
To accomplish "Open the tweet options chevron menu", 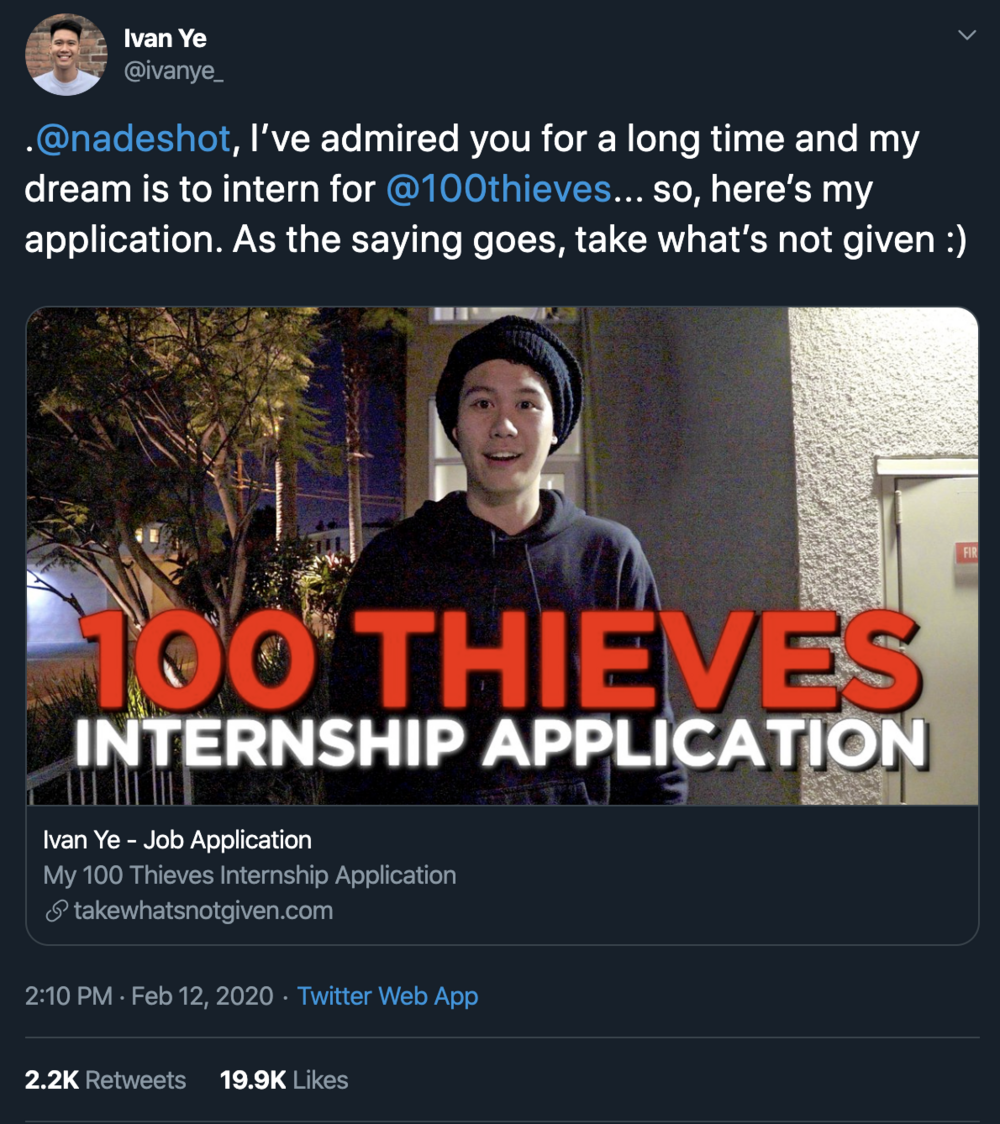I will 966,36.
